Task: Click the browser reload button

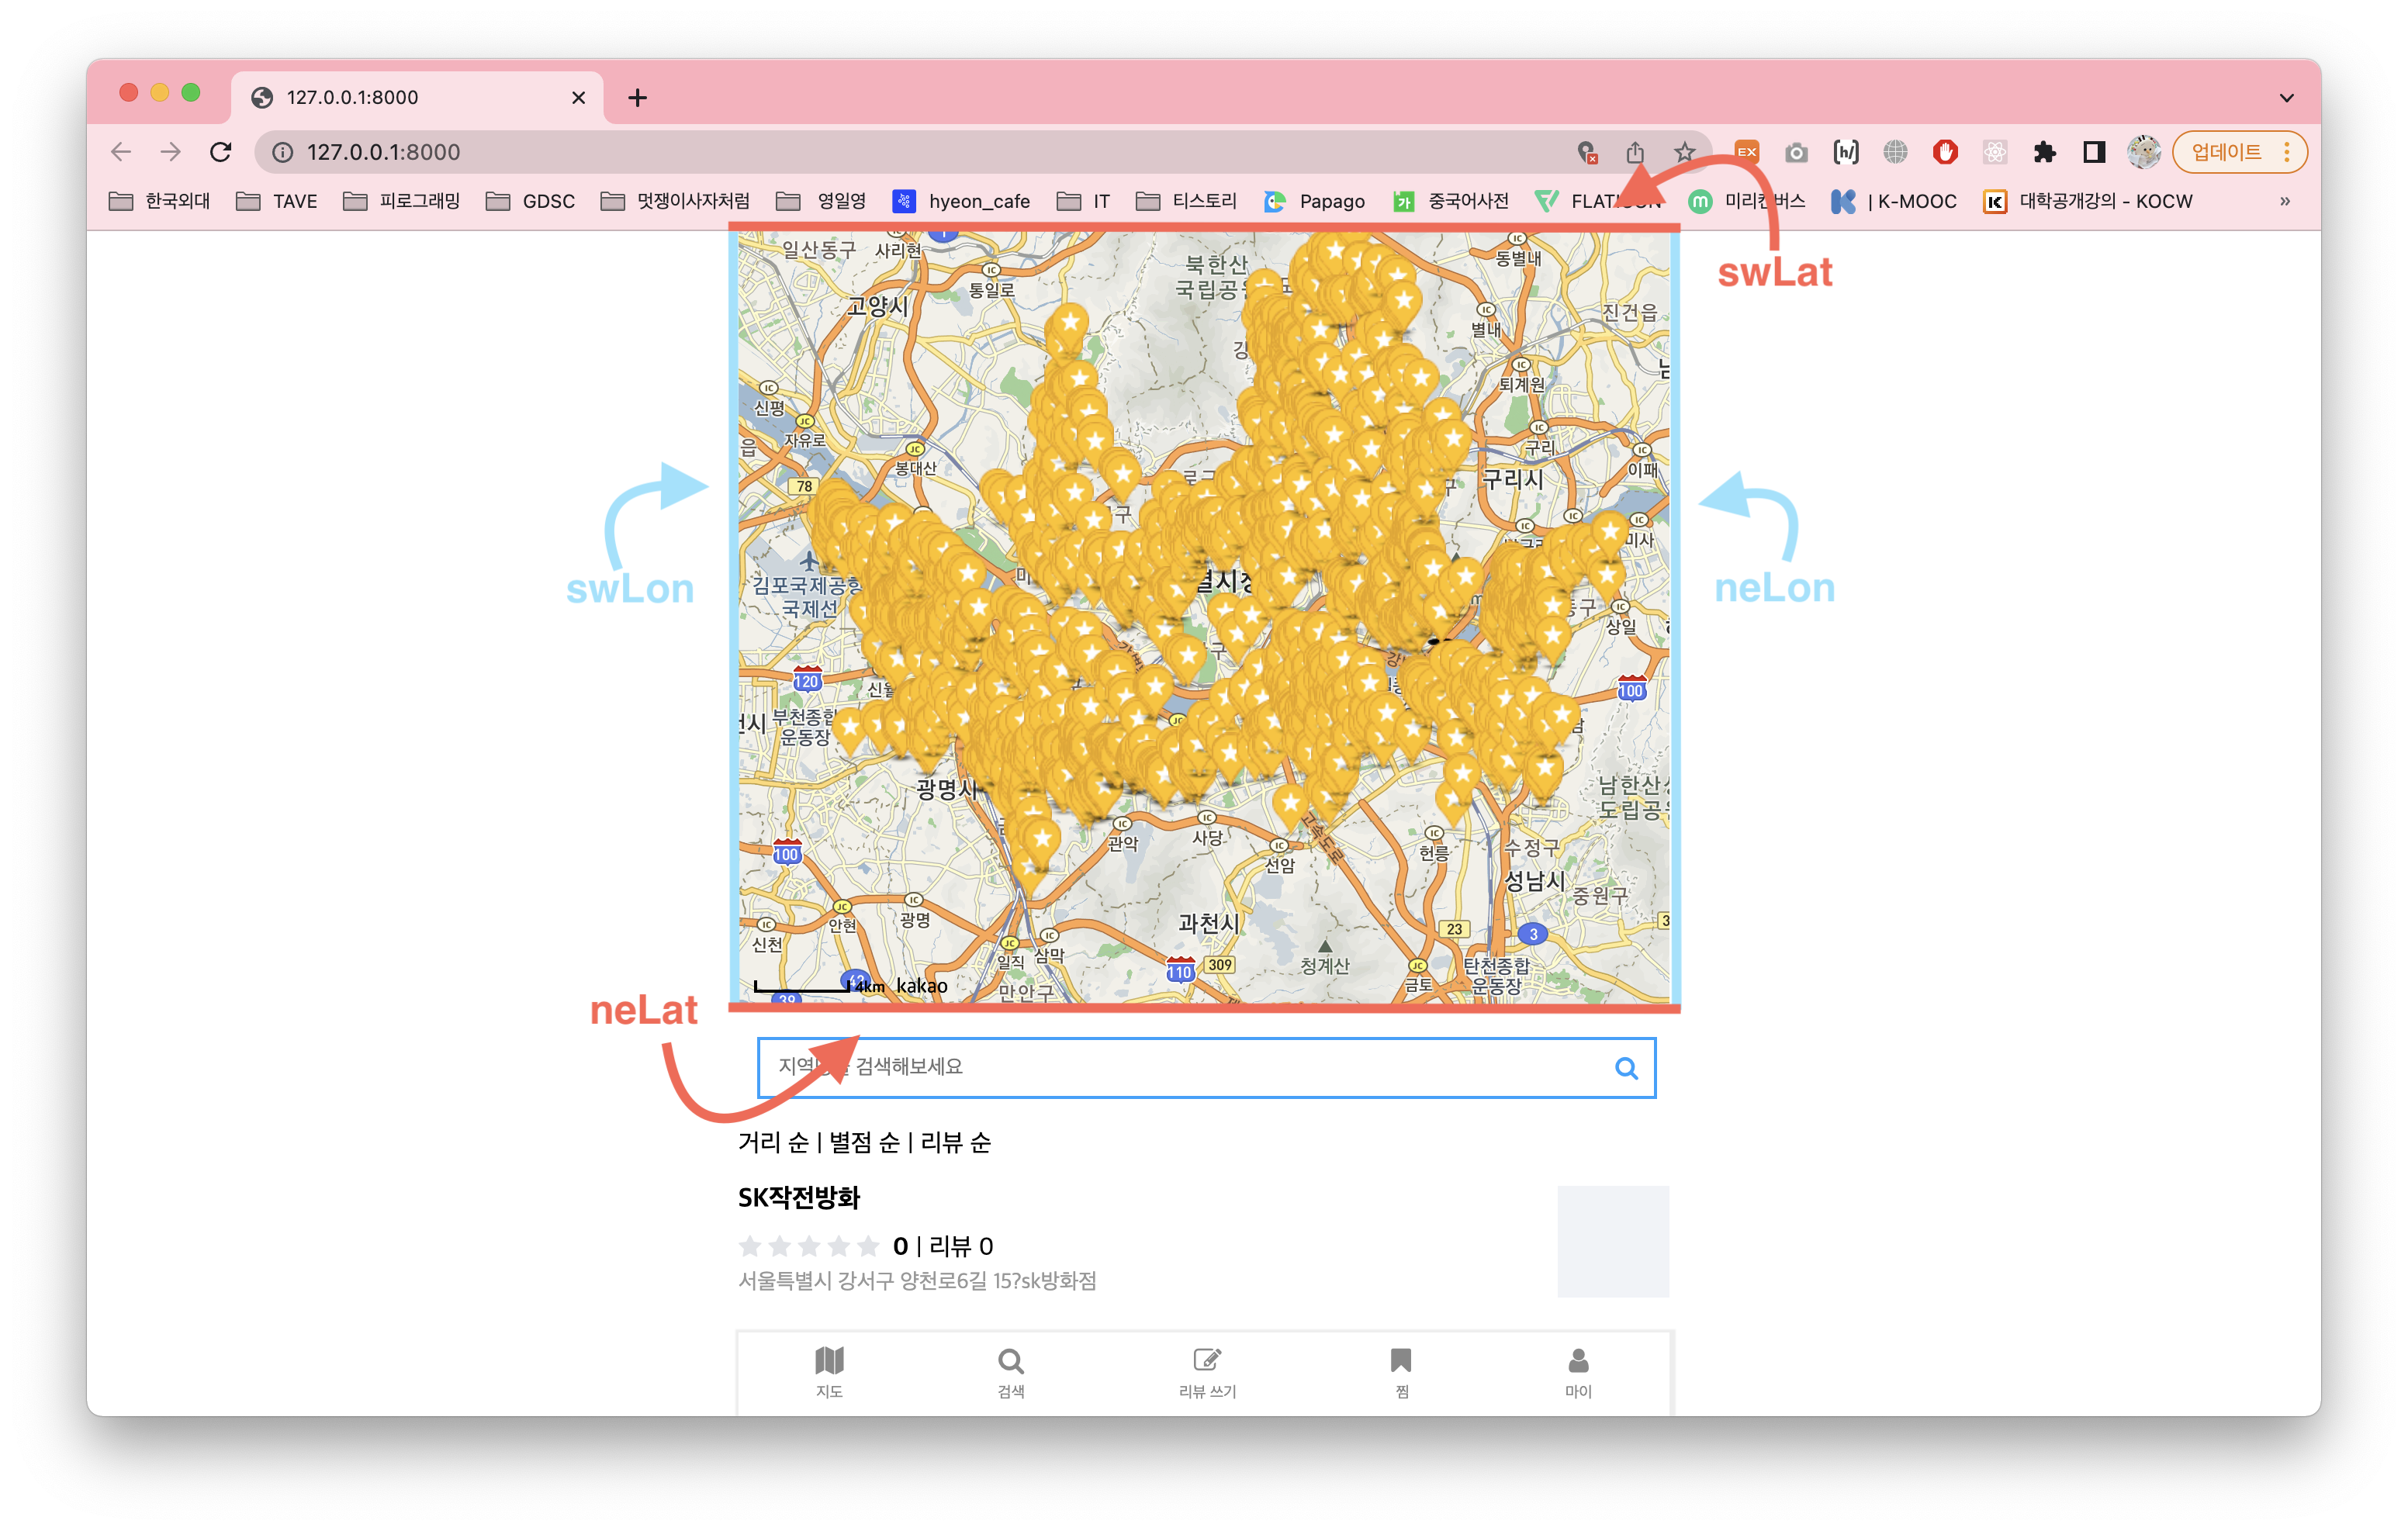Action: click(x=221, y=152)
